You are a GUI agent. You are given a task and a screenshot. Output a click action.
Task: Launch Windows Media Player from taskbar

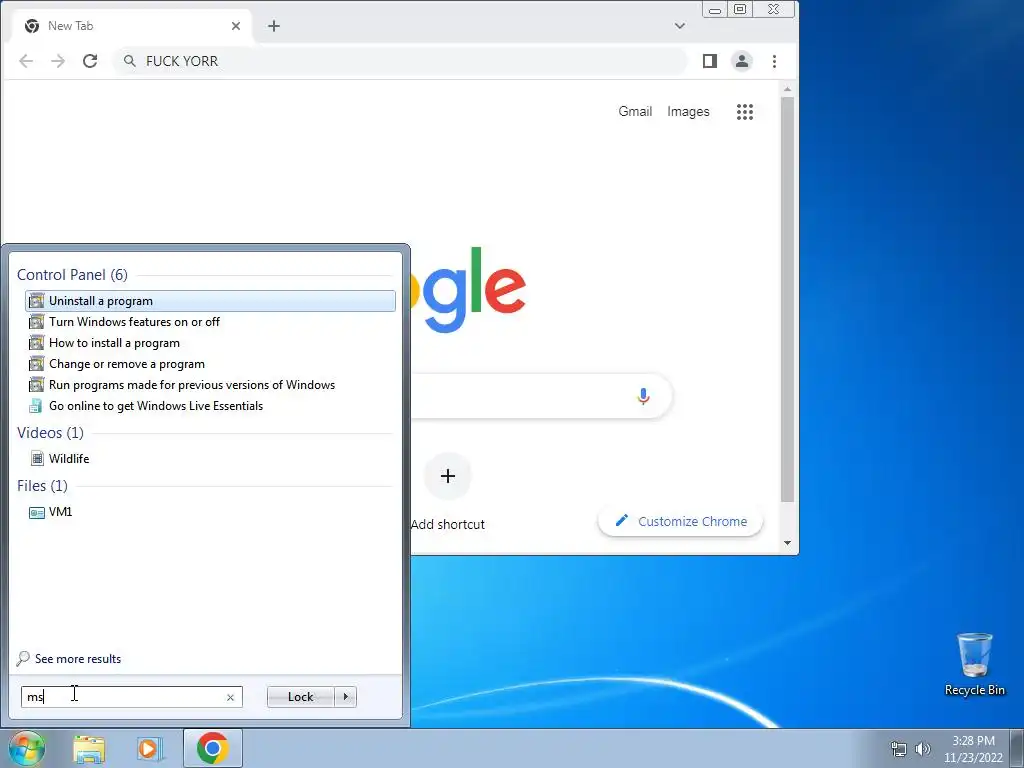[150, 748]
